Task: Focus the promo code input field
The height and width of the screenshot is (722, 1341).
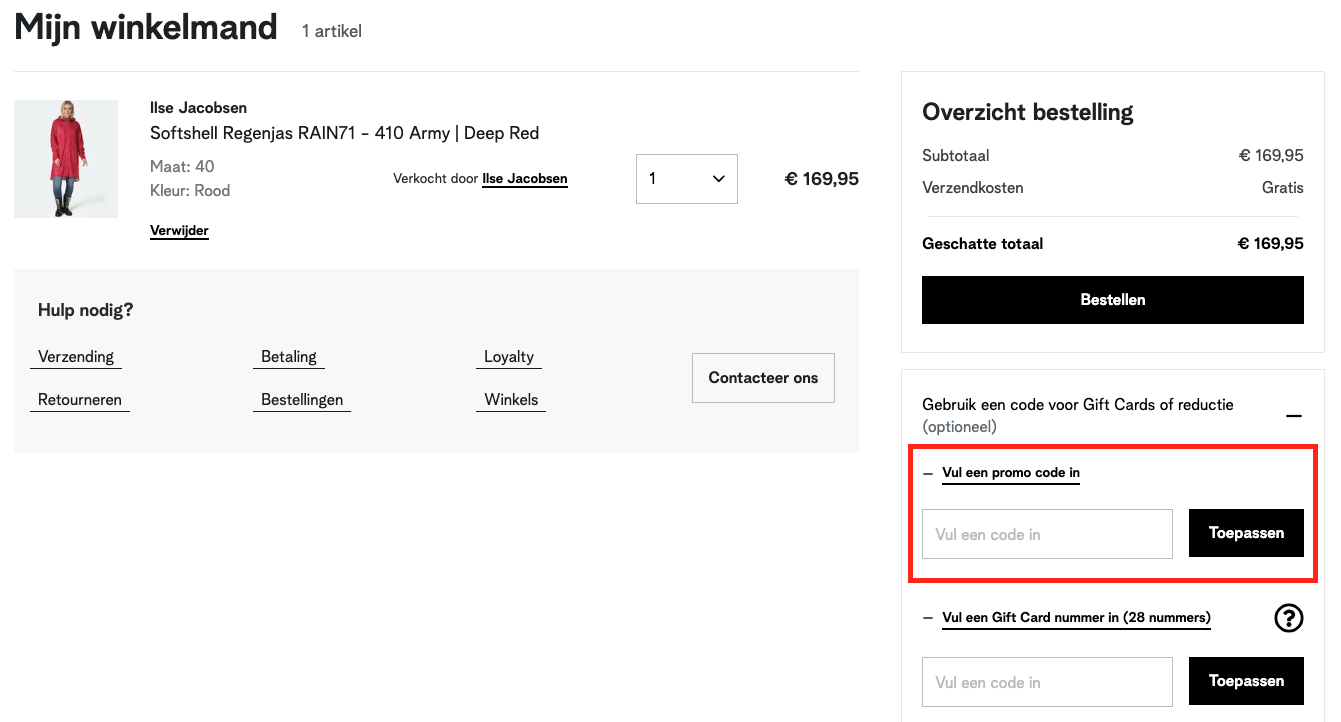Action: point(1047,534)
